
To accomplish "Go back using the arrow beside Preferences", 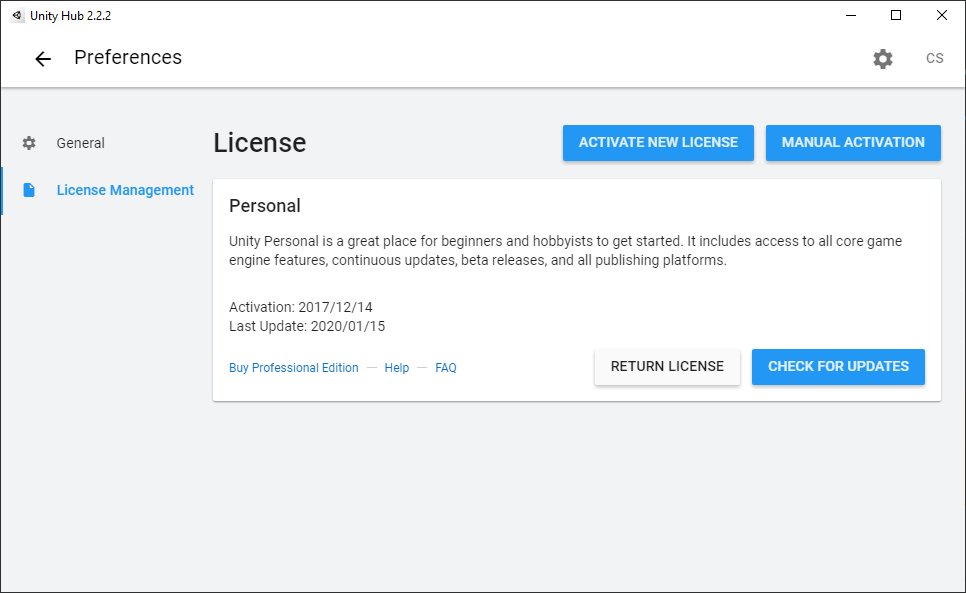I will 43,58.
